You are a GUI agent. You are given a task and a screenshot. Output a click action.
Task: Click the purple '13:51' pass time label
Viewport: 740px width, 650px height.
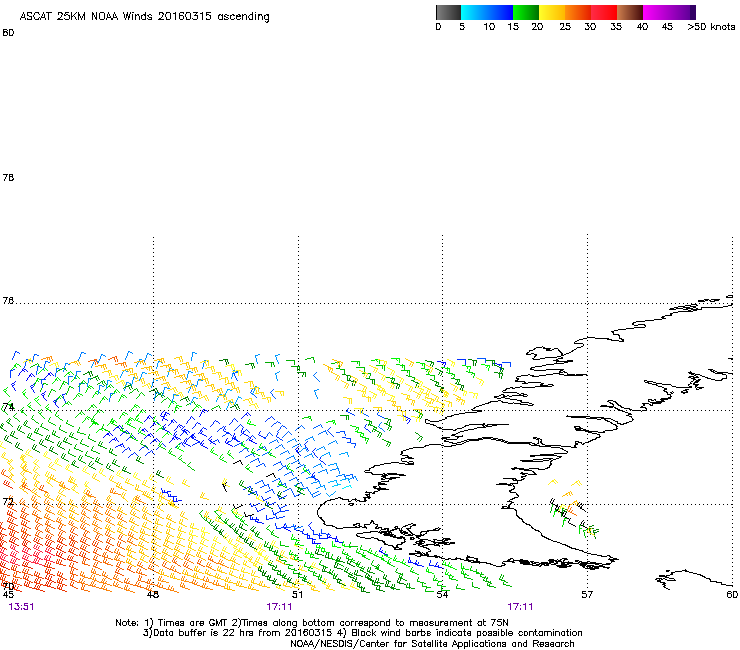(x=21, y=607)
